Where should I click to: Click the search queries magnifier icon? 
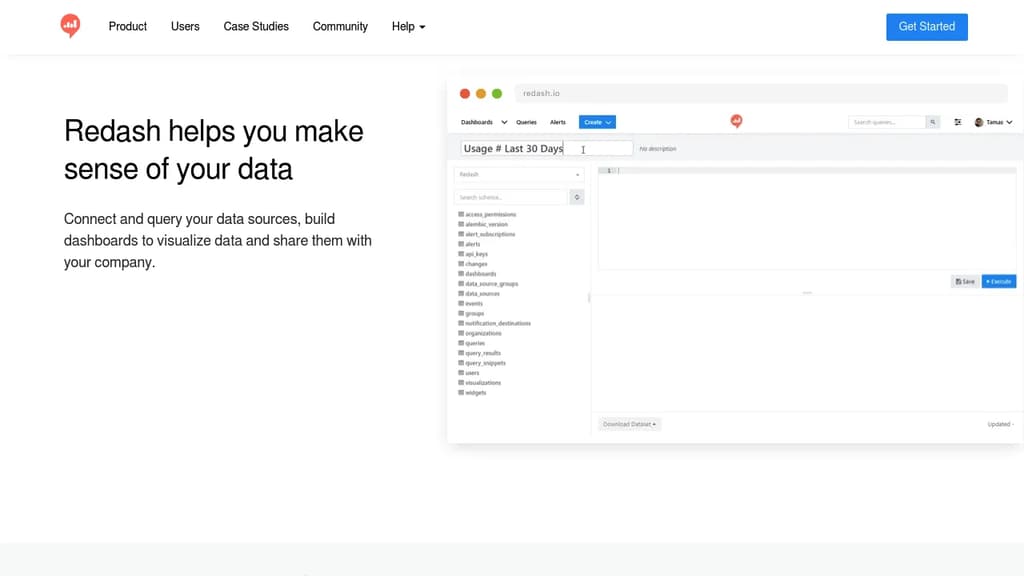pyautogui.click(x=932, y=121)
